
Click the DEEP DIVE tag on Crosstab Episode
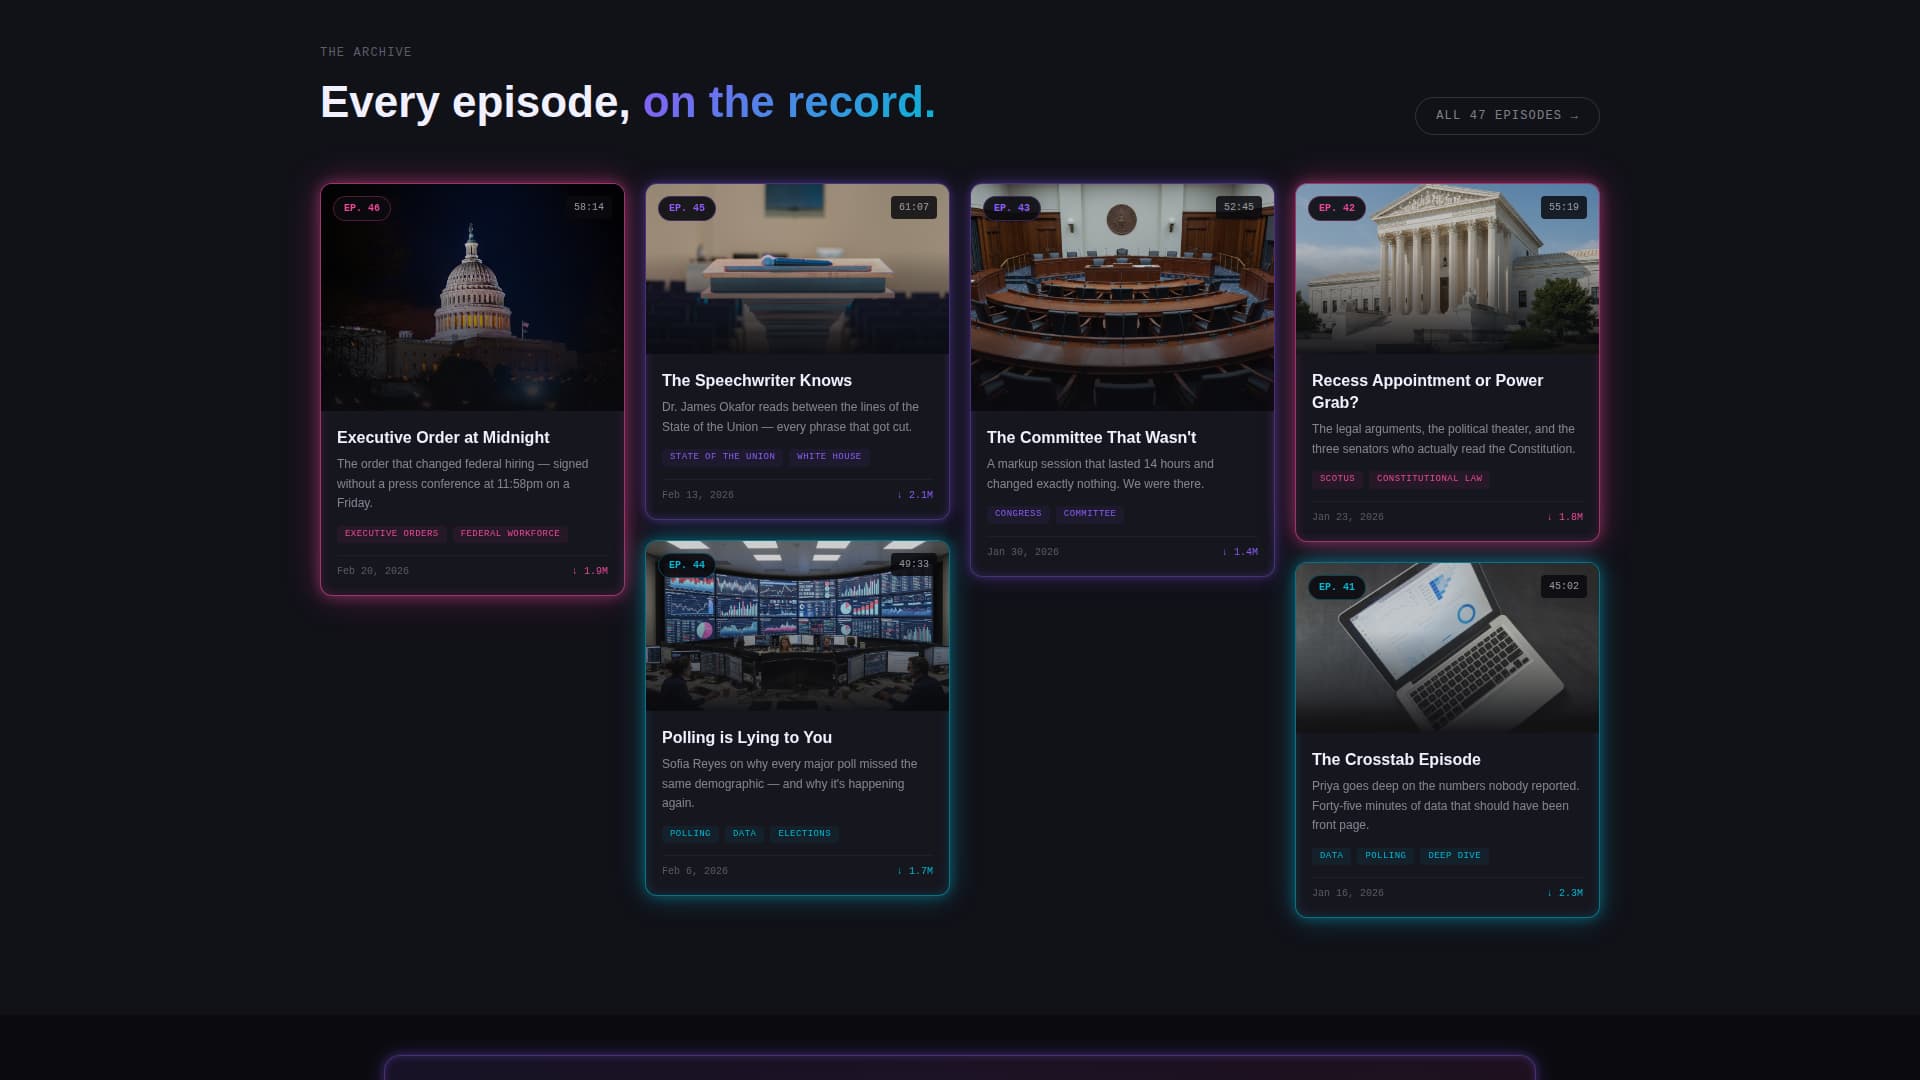(x=1454, y=855)
